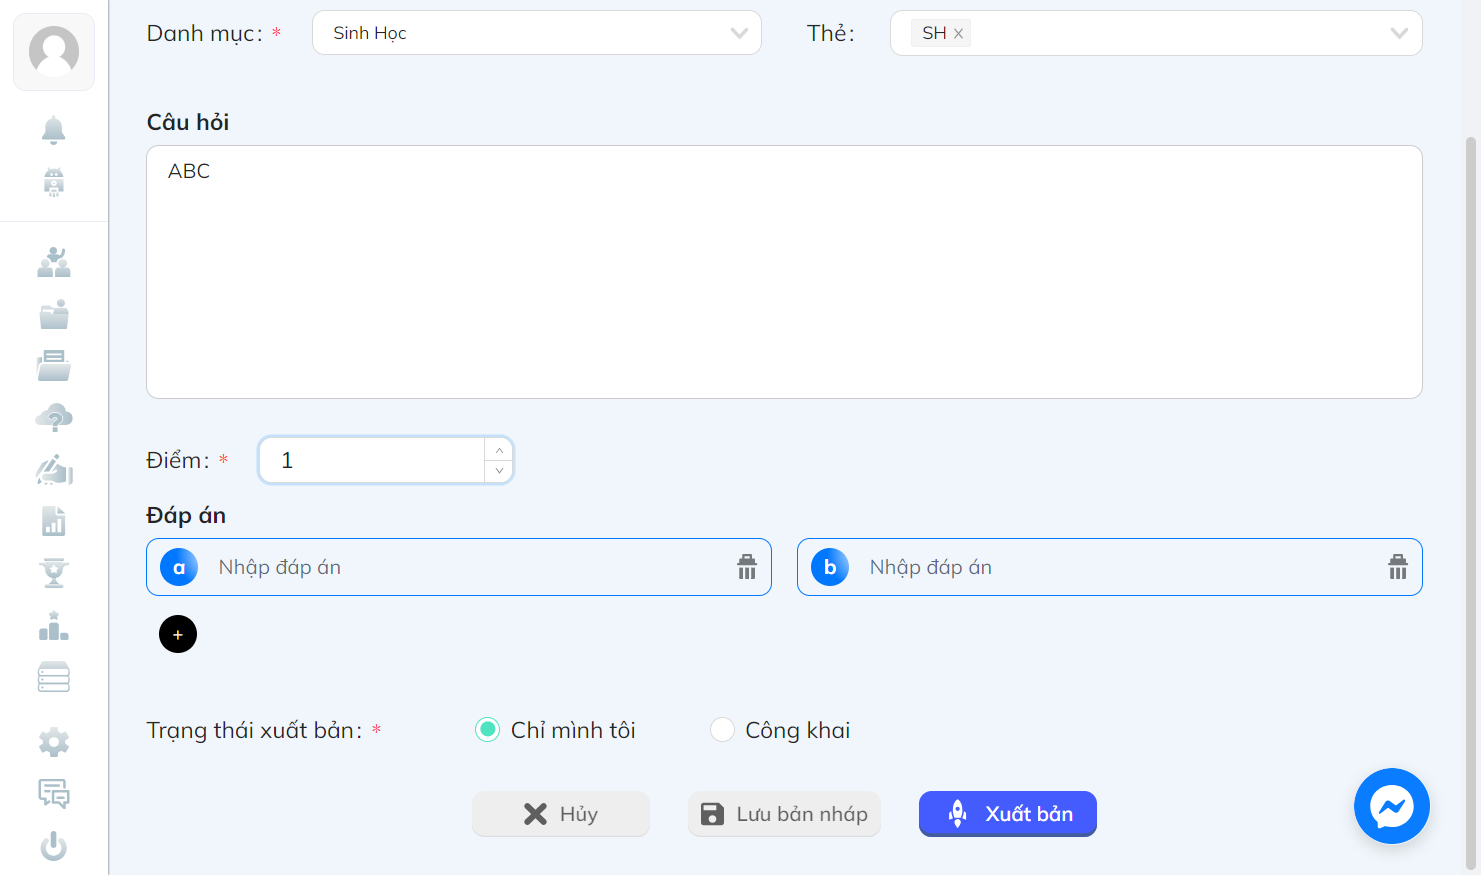Image resolution: width=1481 pixels, height=875 pixels.
Task: Open the report chart icon
Action: click(54, 521)
